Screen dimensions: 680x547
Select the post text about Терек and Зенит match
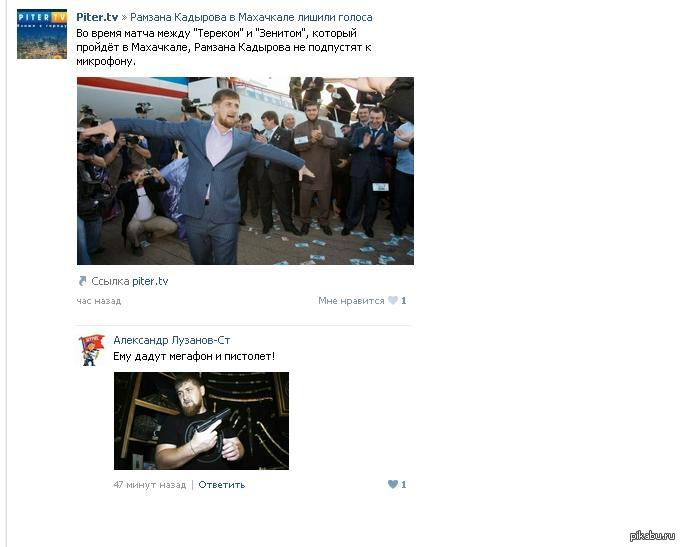tap(224, 47)
